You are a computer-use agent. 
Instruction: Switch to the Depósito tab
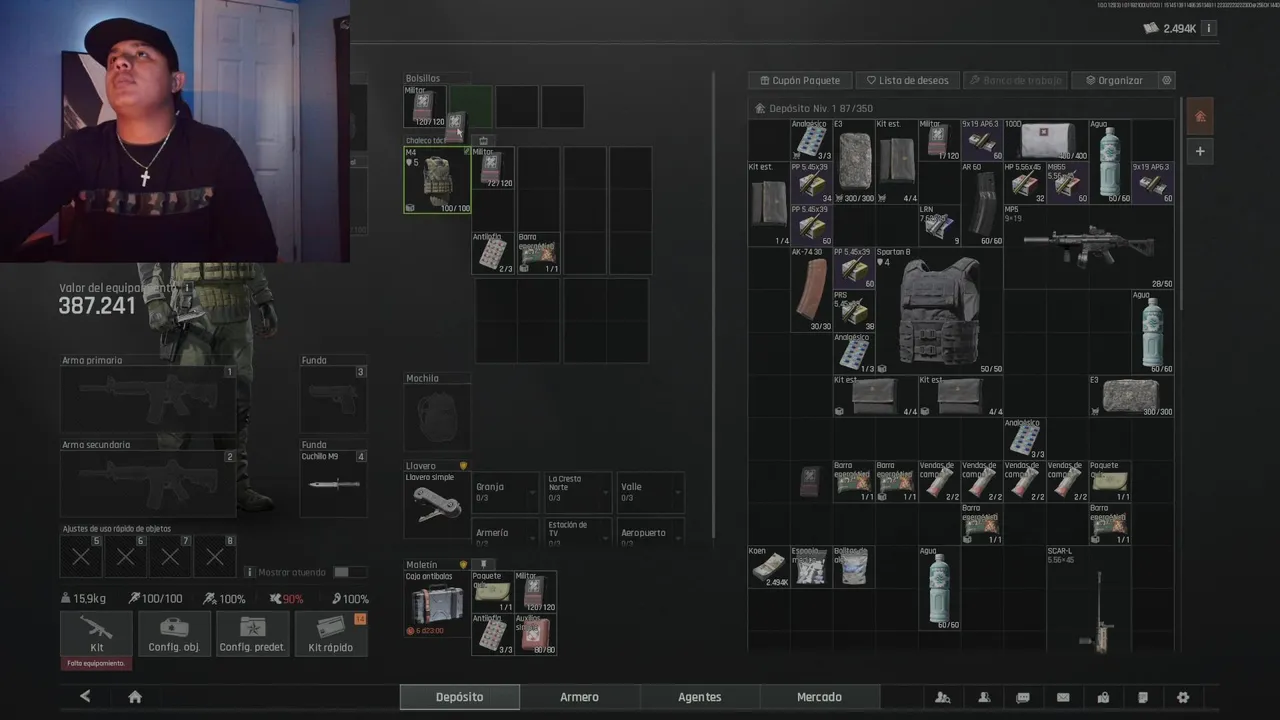[x=460, y=697]
